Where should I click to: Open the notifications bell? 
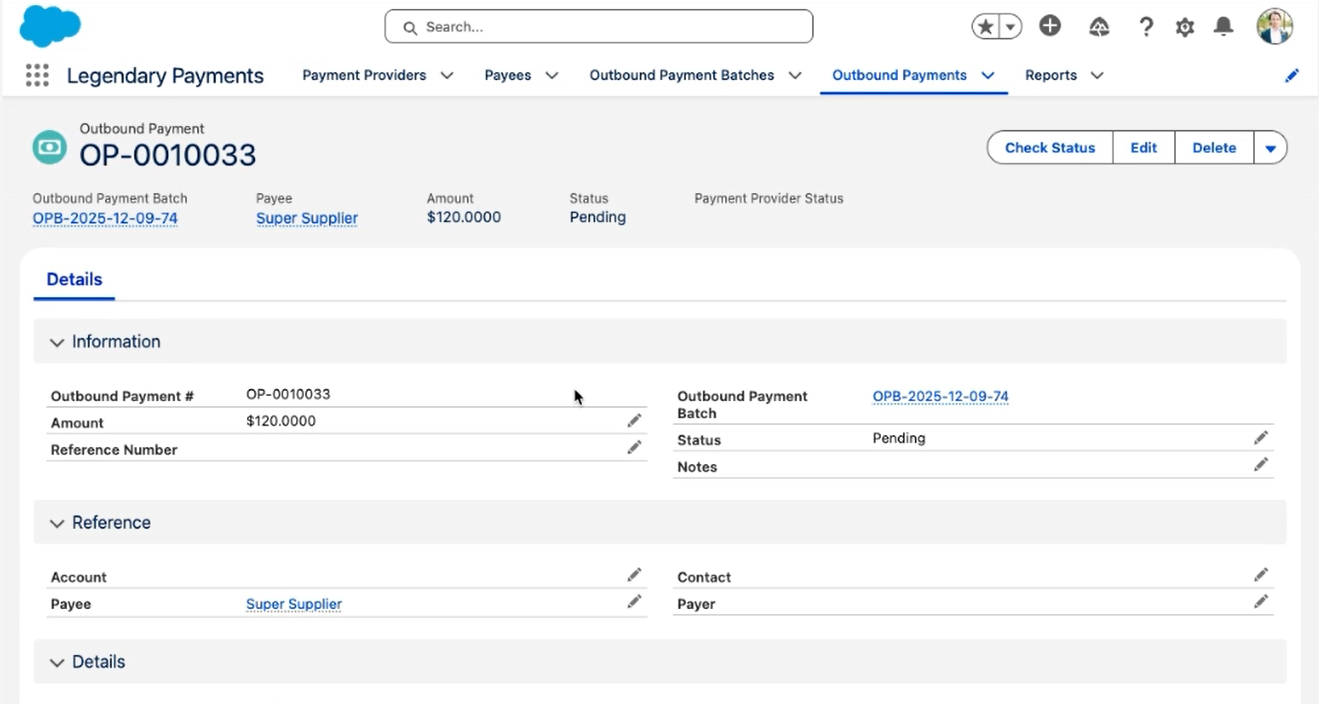[1223, 27]
